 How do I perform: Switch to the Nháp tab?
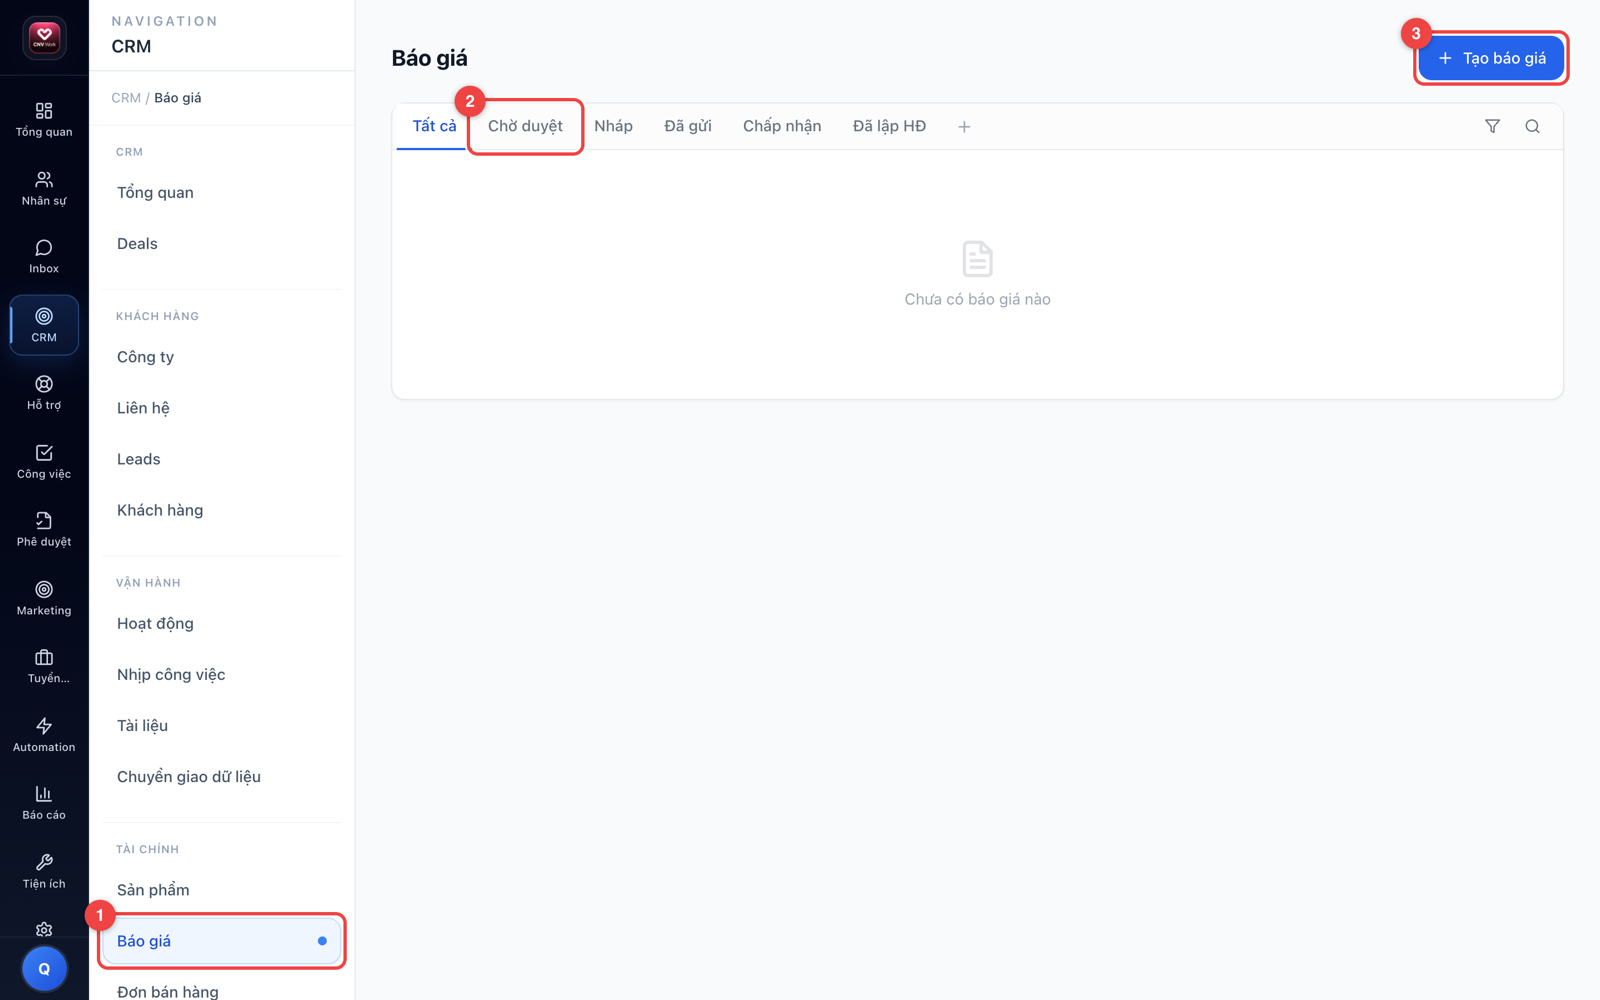[x=613, y=126]
